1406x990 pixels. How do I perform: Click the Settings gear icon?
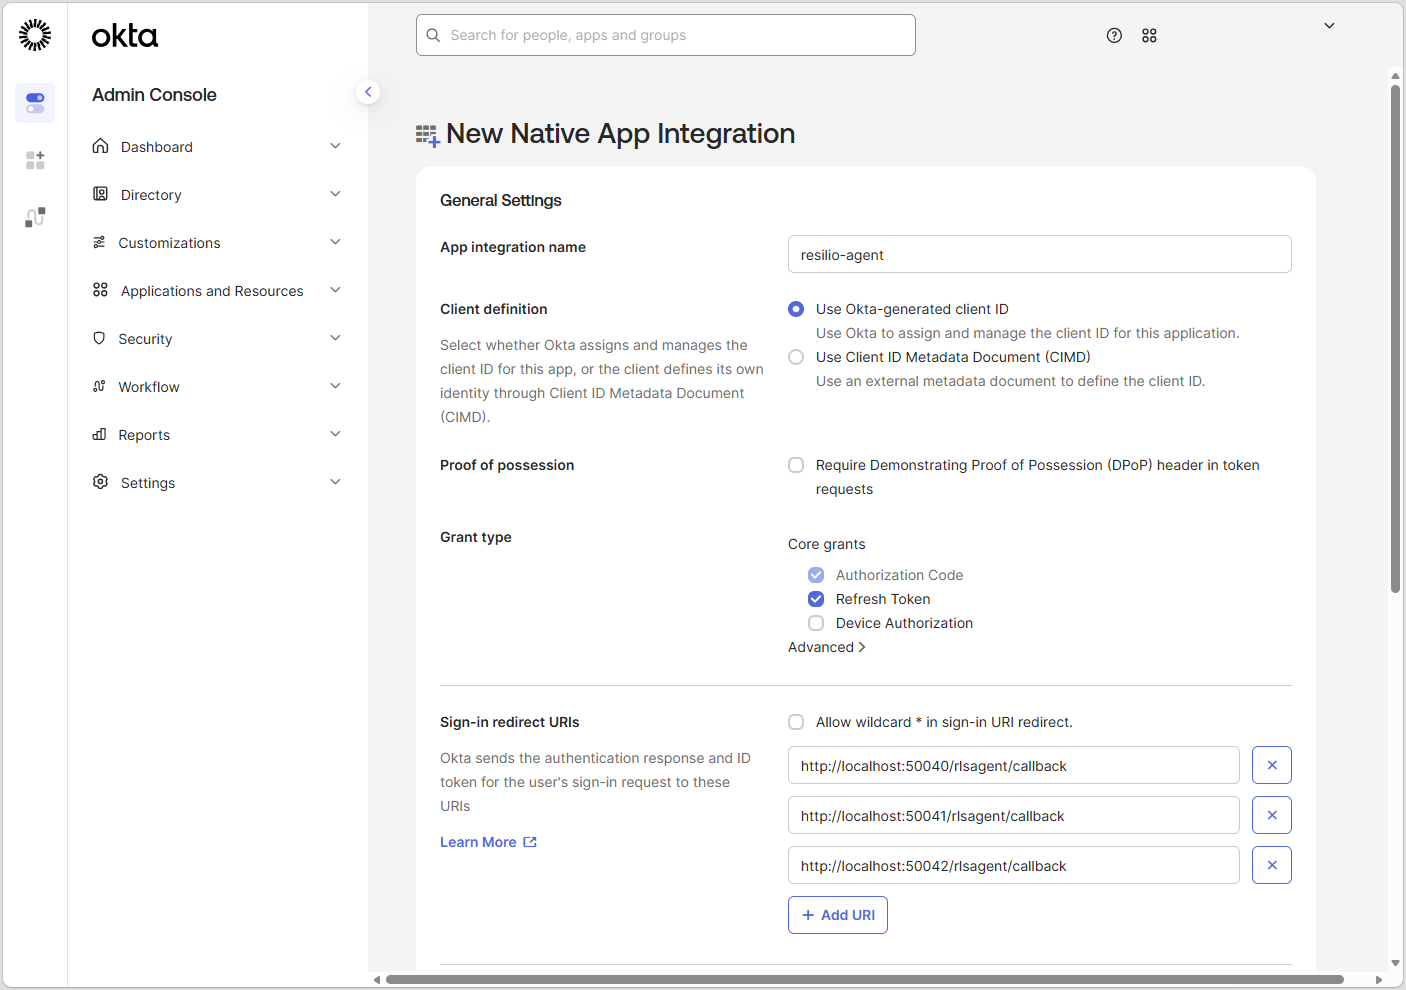pos(100,482)
